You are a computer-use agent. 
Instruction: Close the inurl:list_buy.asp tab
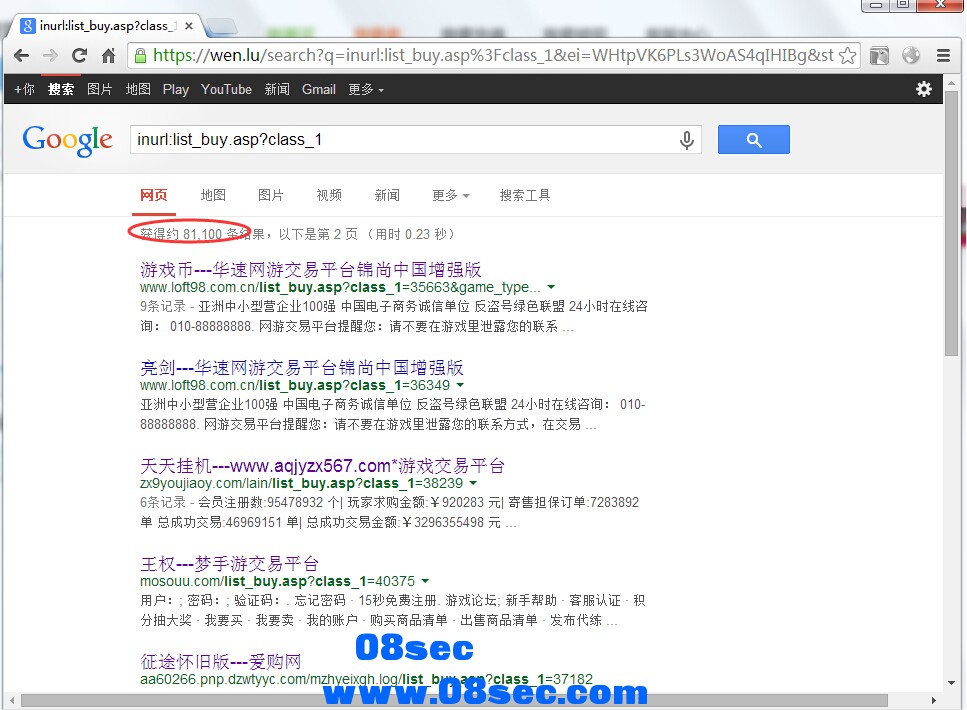click(189, 26)
